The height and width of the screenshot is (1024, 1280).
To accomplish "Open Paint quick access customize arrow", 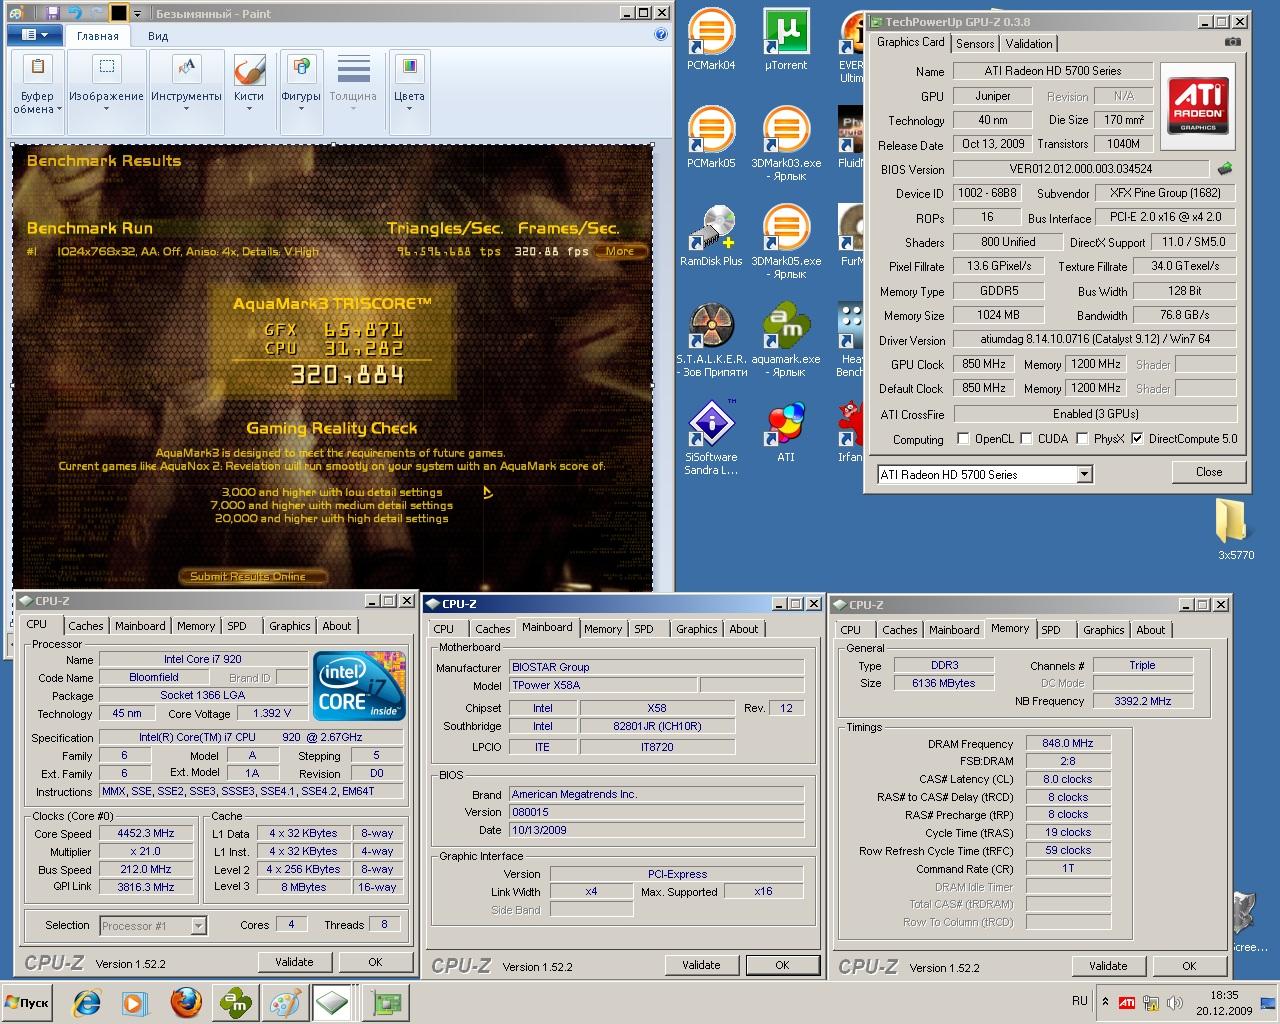I will tap(138, 14).
